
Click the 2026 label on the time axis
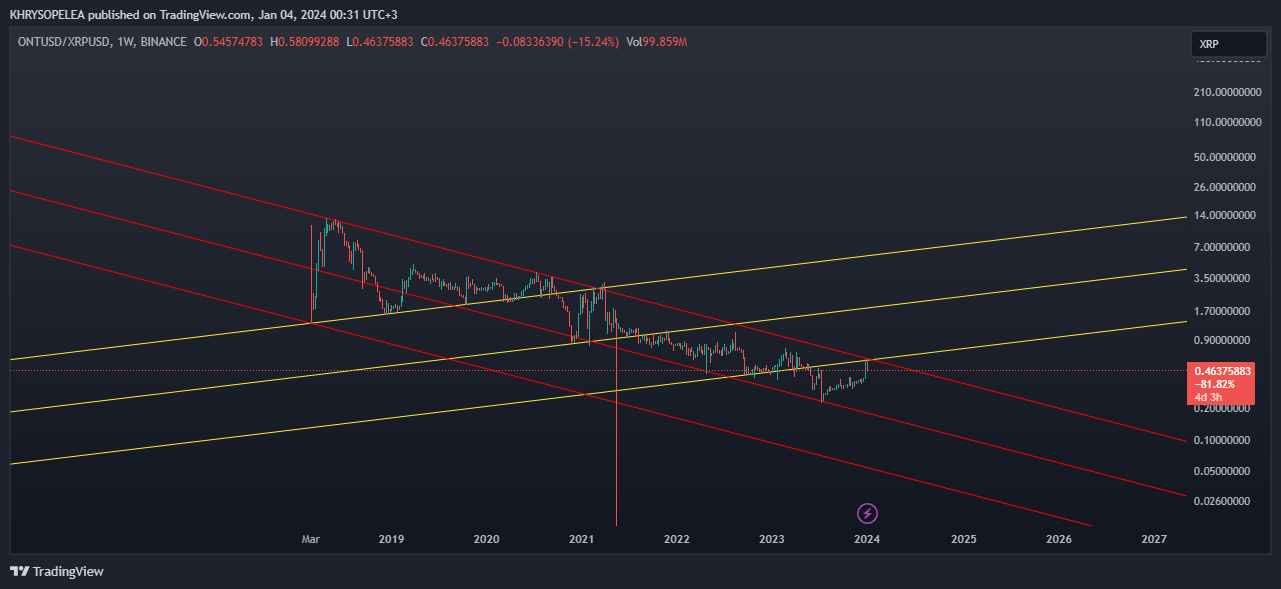pos(1058,539)
